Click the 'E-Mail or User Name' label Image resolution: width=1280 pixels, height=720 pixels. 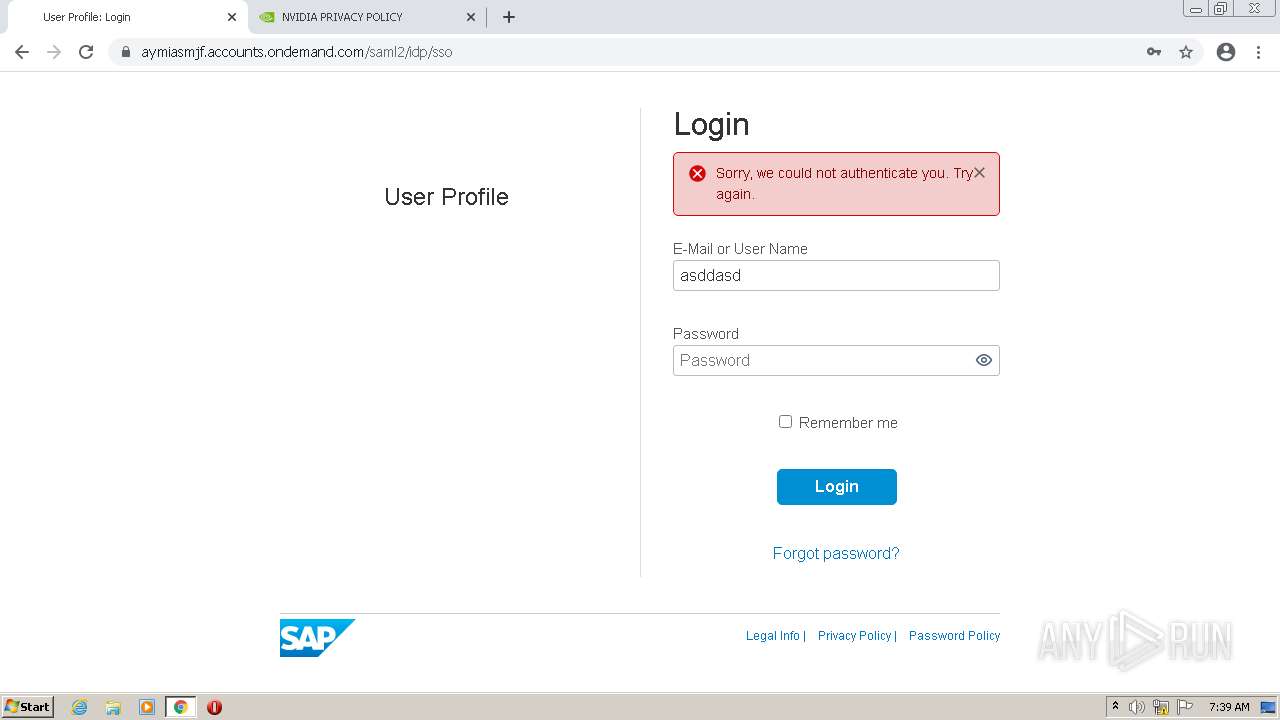click(x=740, y=249)
